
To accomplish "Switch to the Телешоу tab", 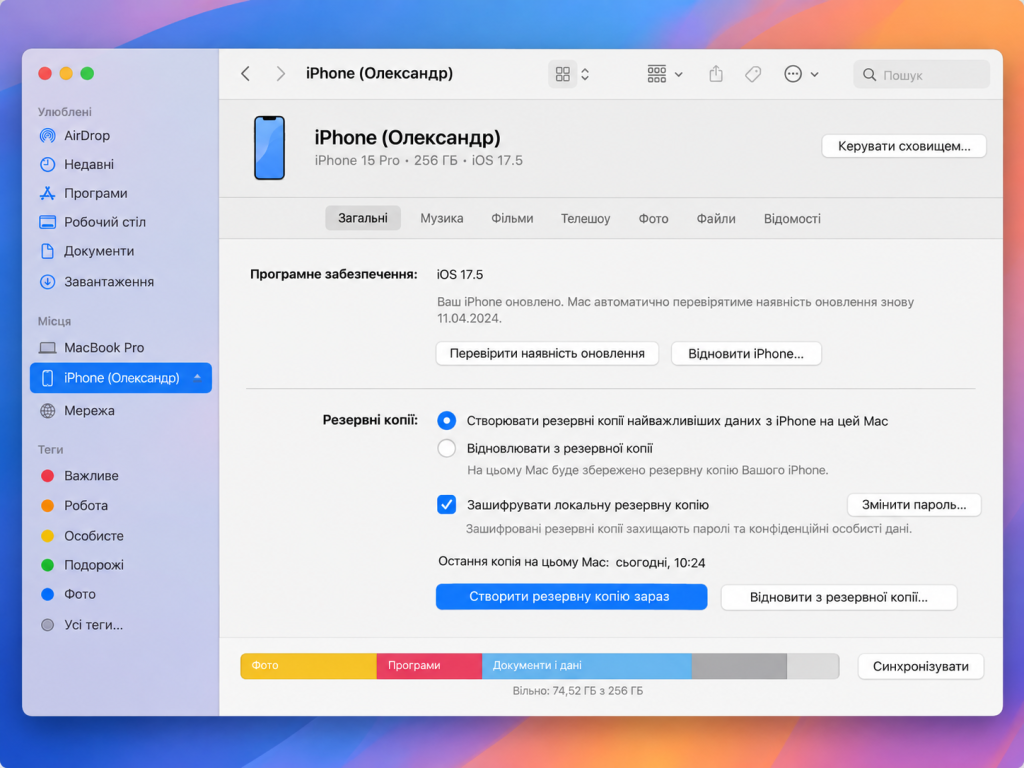I will pos(585,219).
